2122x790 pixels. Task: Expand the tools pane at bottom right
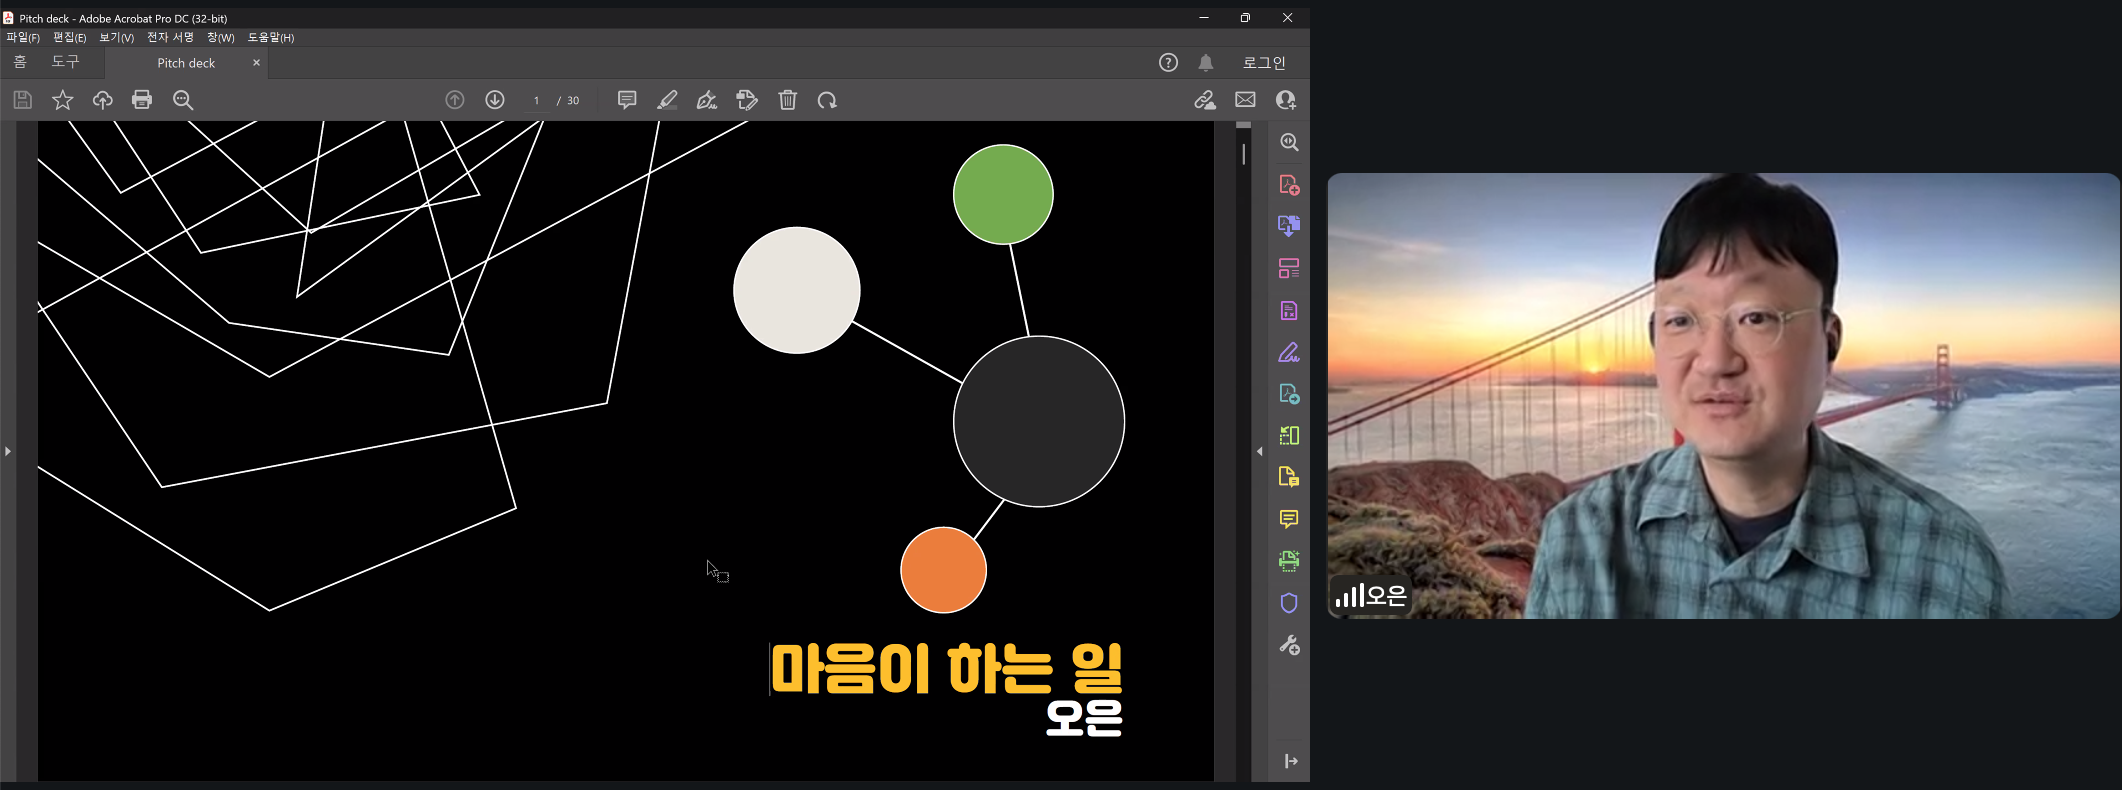(1290, 761)
